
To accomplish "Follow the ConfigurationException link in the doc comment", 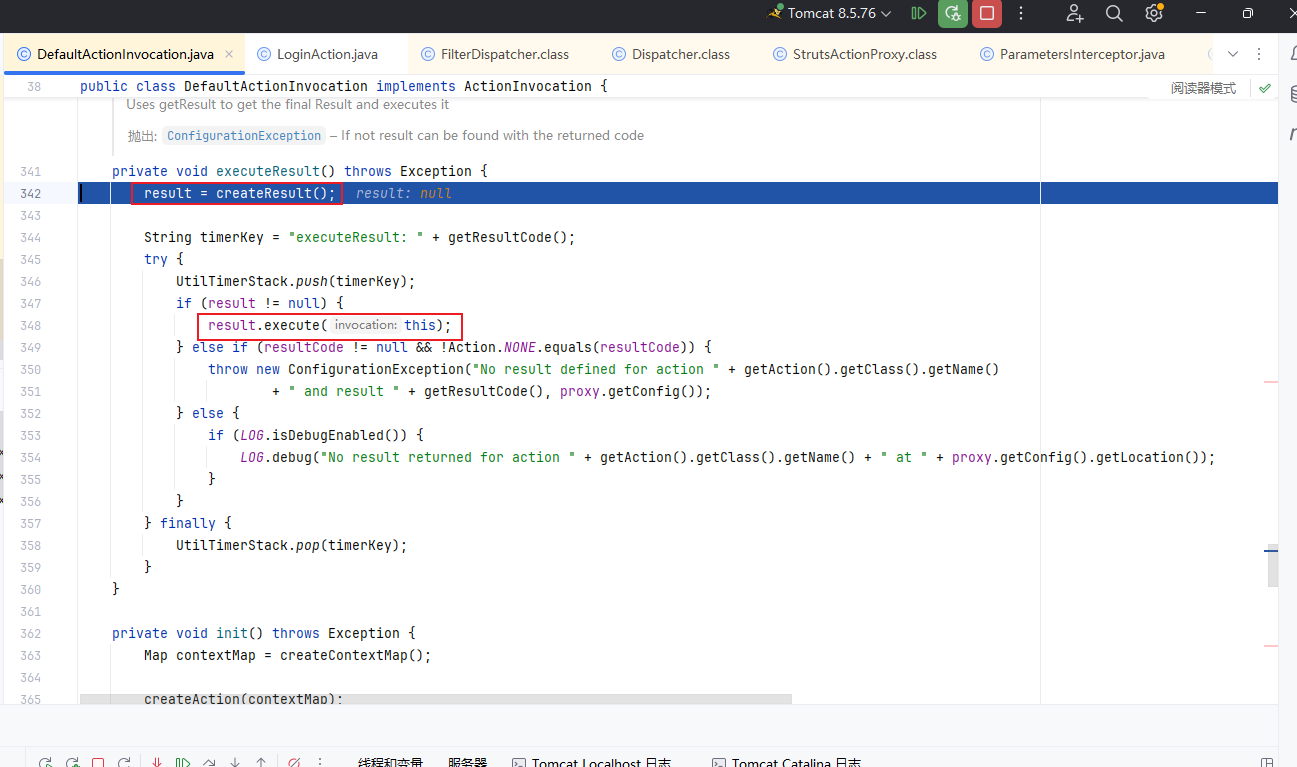I will 244,136.
